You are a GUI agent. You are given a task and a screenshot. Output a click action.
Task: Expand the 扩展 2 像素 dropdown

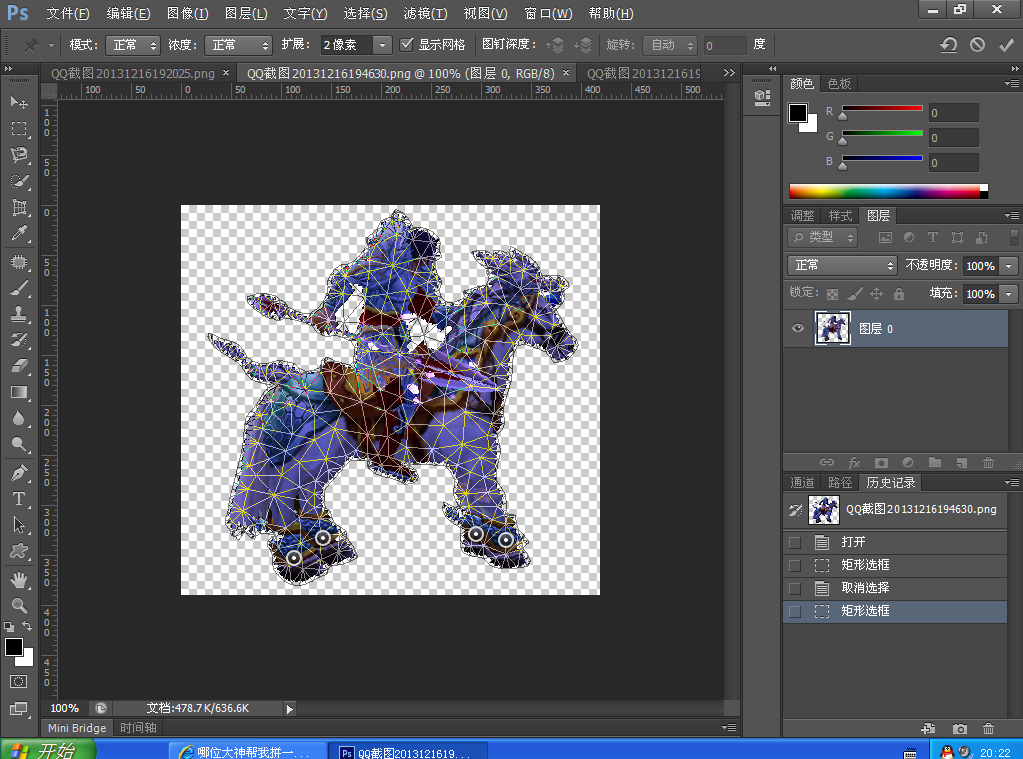tap(382, 45)
